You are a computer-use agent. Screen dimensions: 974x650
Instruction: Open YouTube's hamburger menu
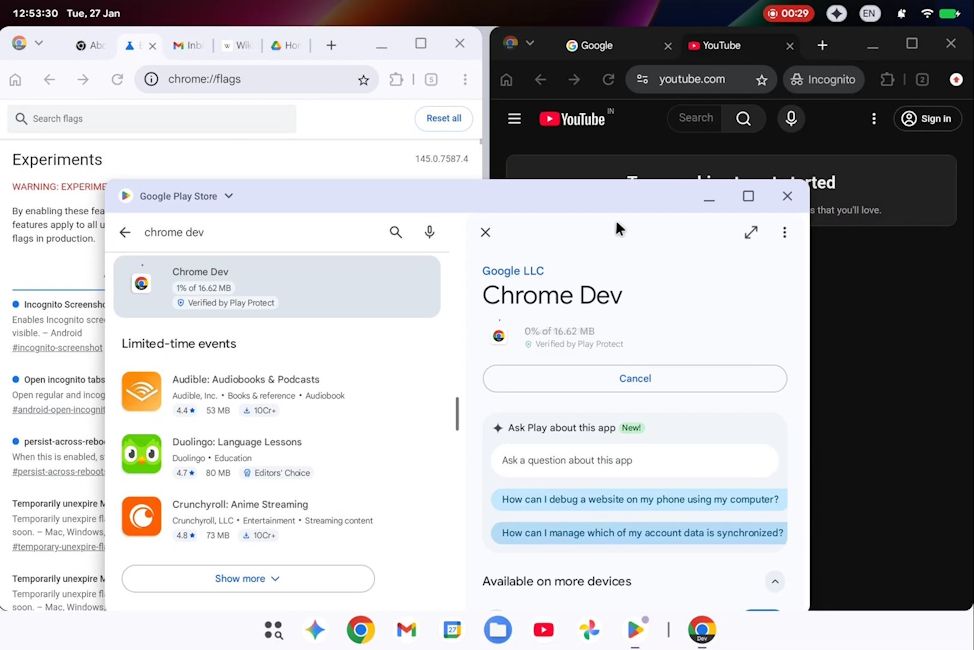[x=514, y=118]
